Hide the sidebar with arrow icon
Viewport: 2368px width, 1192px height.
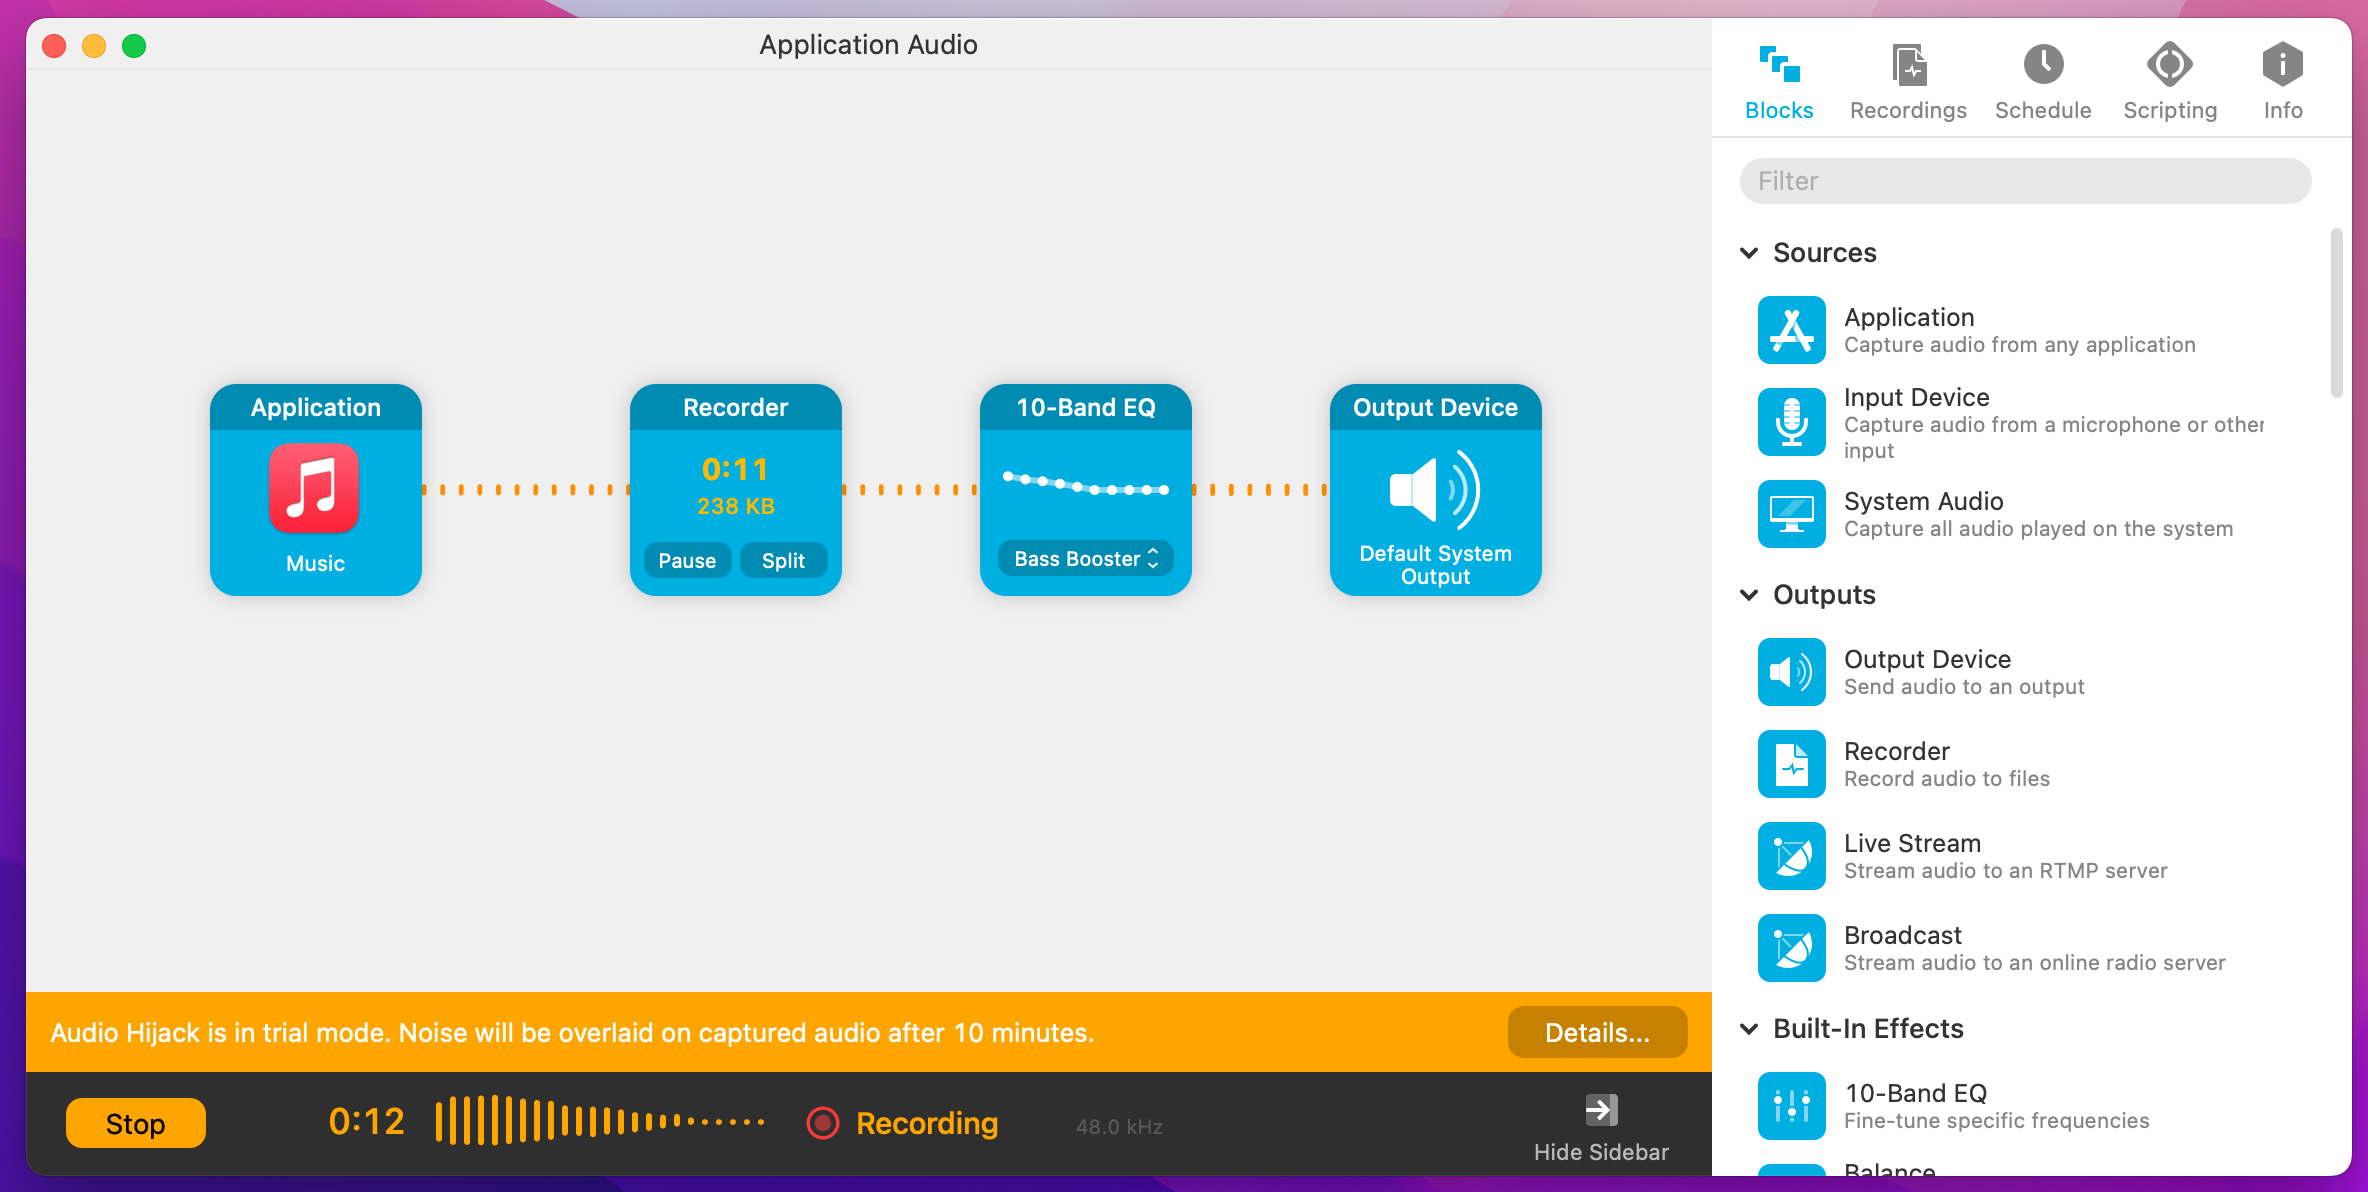[x=1601, y=1110]
